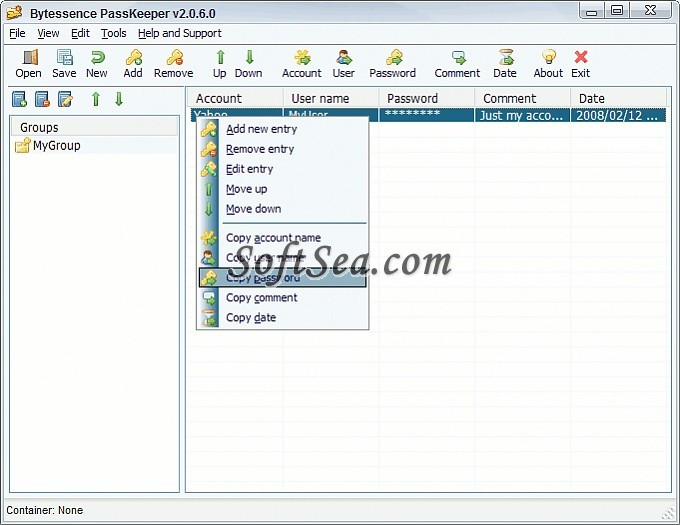The height and width of the screenshot is (525, 680).
Task: Click the edit group pencil icon
Action: [x=65, y=99]
